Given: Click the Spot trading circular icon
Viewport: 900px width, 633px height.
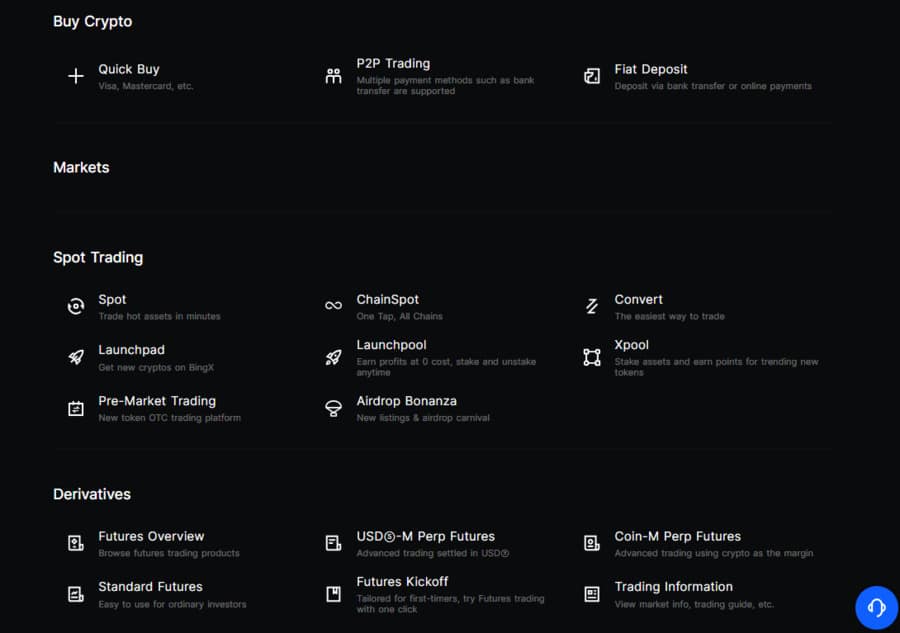Looking at the screenshot, I should tap(75, 306).
